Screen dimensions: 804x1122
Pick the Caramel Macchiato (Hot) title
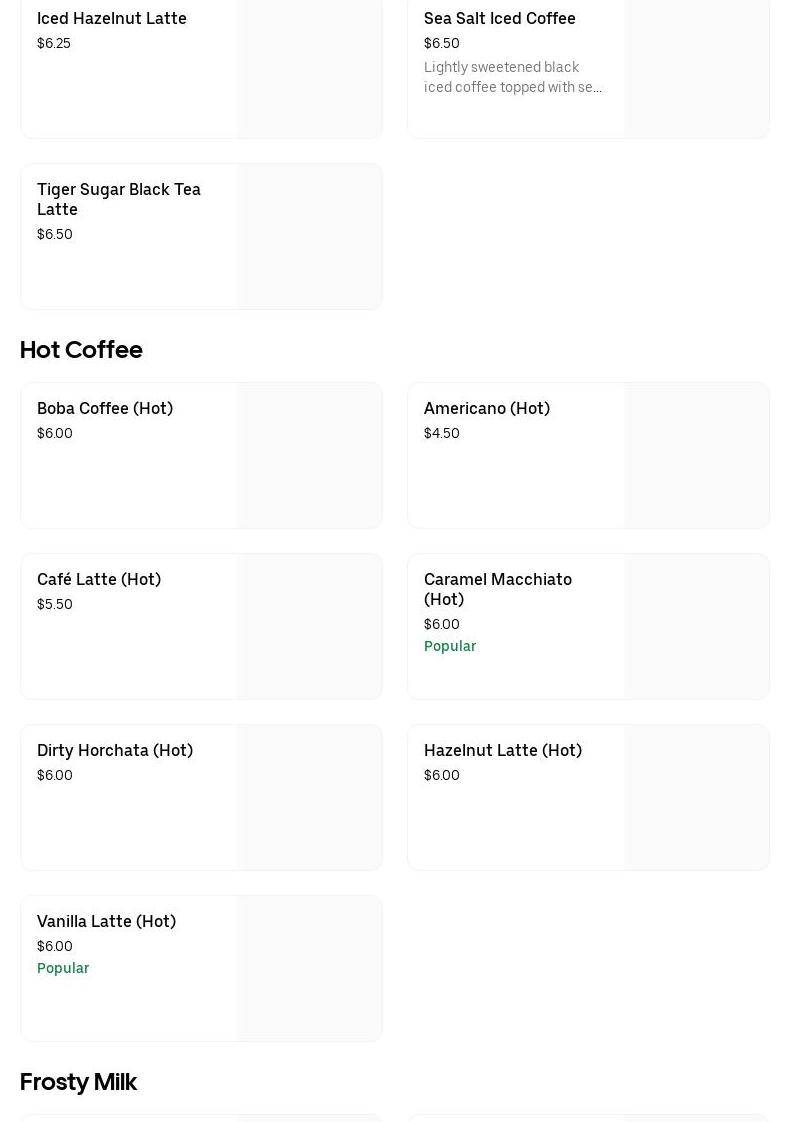497,589
